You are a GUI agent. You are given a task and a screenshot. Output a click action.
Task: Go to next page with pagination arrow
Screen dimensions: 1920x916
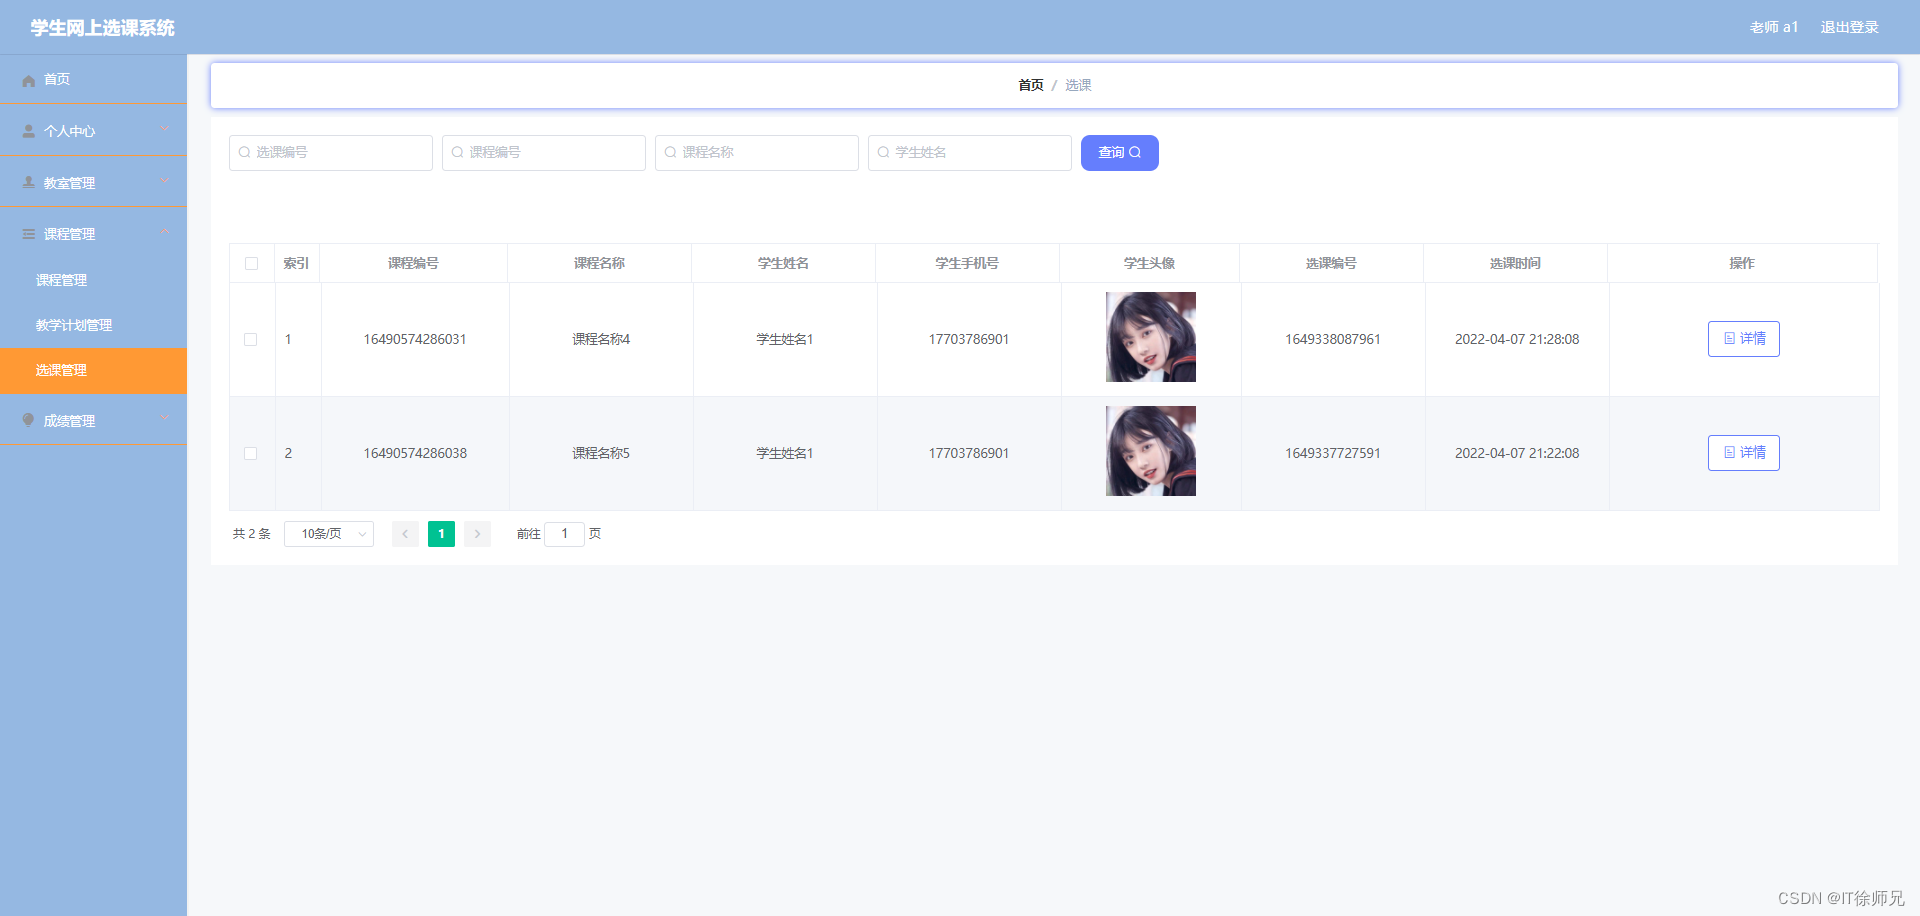(477, 533)
